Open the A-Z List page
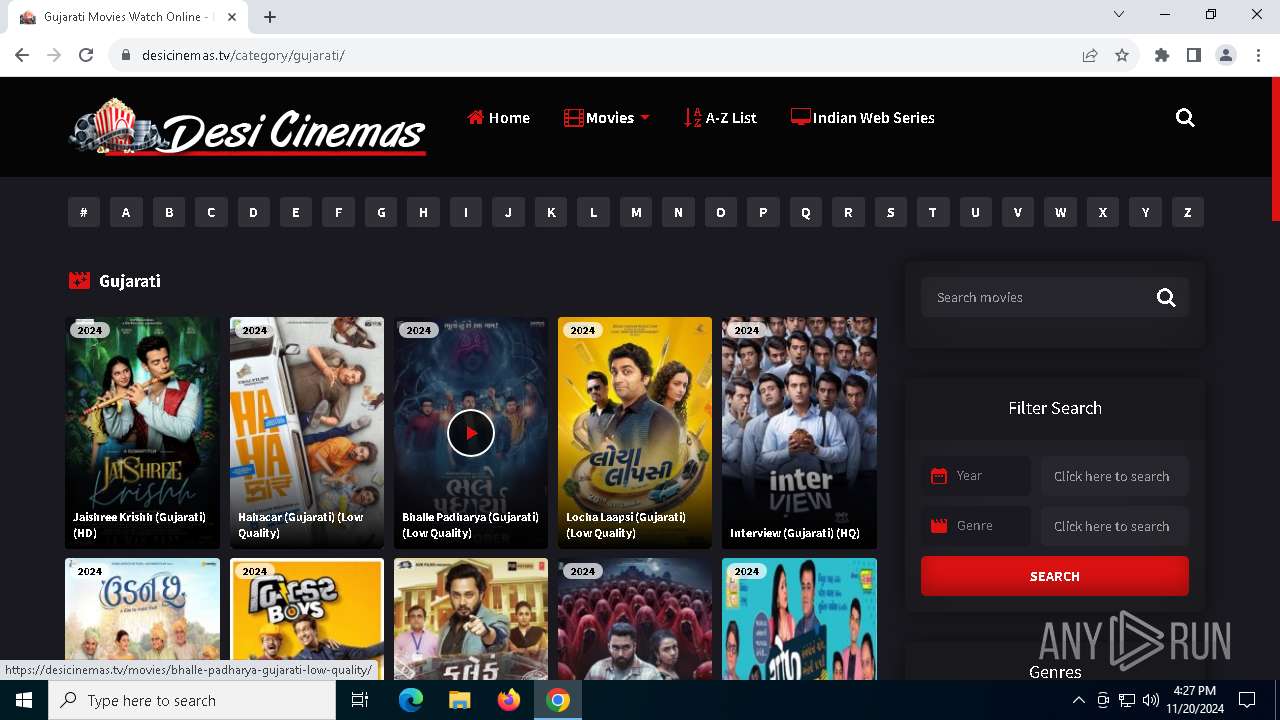The width and height of the screenshot is (1280, 720). (720, 118)
